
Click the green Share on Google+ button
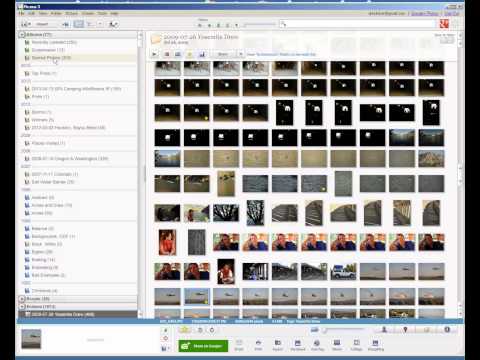(203, 346)
